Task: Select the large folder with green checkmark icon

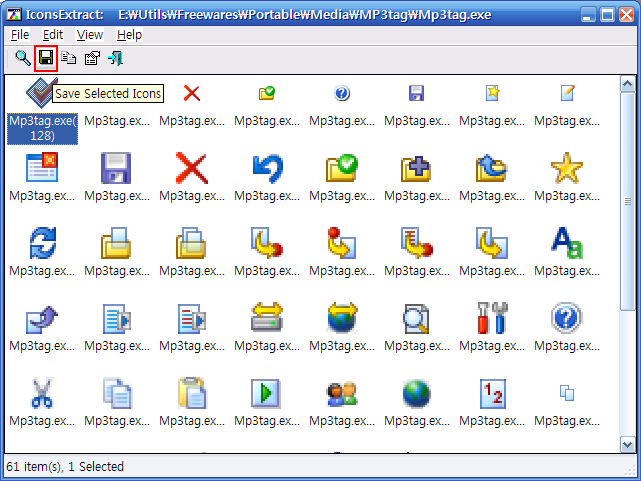Action: pos(342,168)
